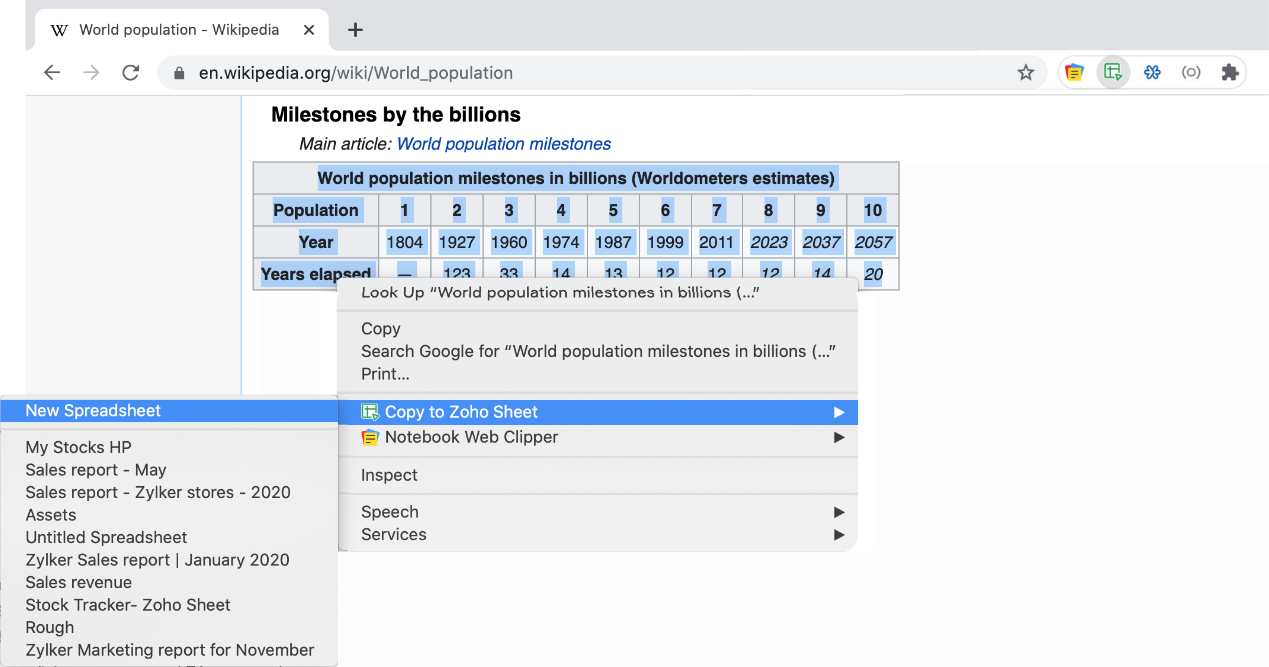Screen dimensions: 1269x667
Task: Click the 1999 year cell
Action: pos(665,242)
